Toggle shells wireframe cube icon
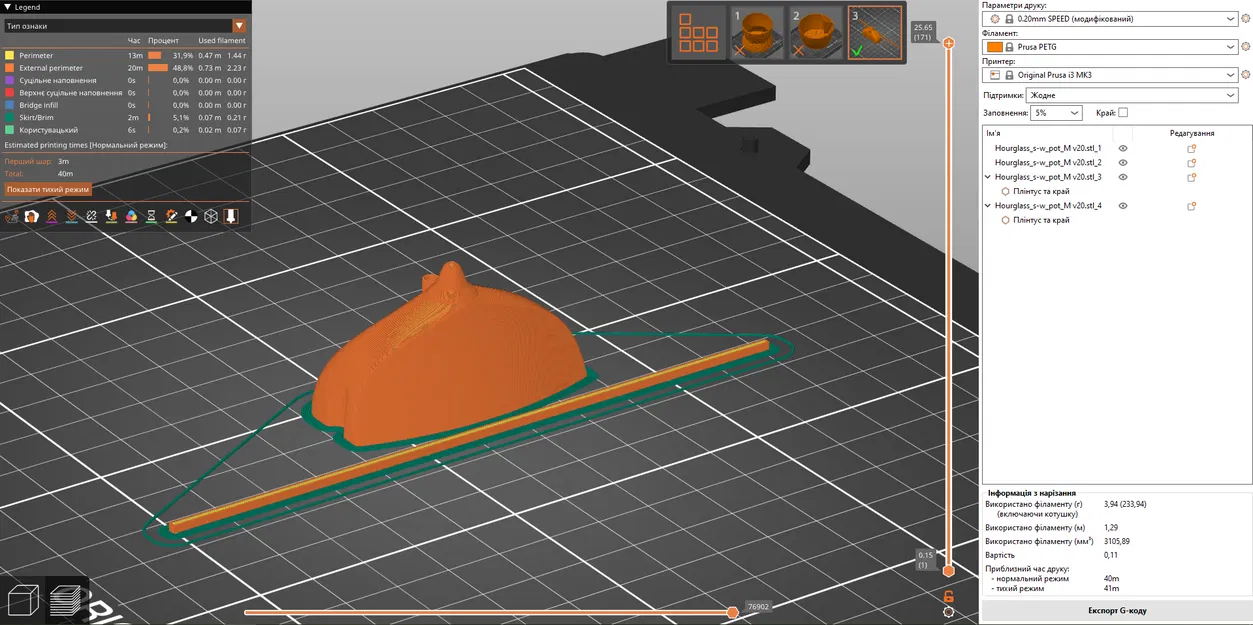Image resolution: width=1253 pixels, height=625 pixels. click(211, 216)
